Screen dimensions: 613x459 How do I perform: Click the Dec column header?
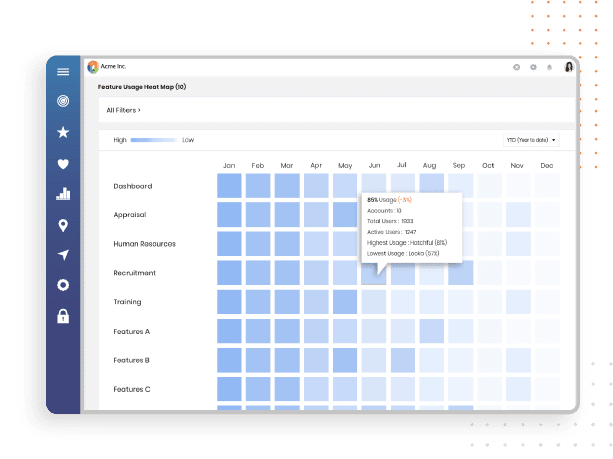tap(547, 166)
